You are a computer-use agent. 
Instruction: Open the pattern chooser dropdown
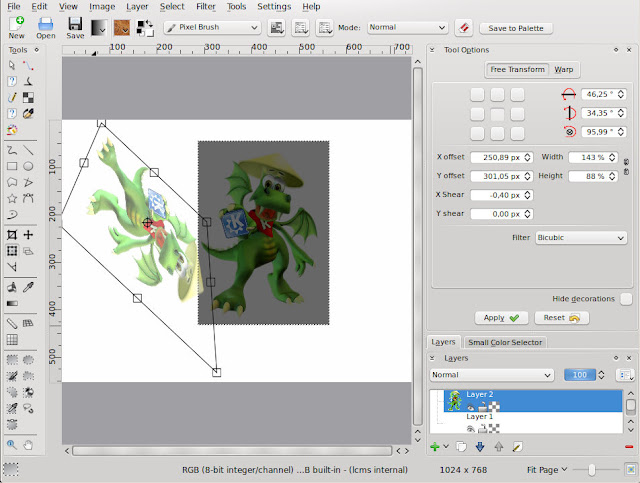pos(122,28)
